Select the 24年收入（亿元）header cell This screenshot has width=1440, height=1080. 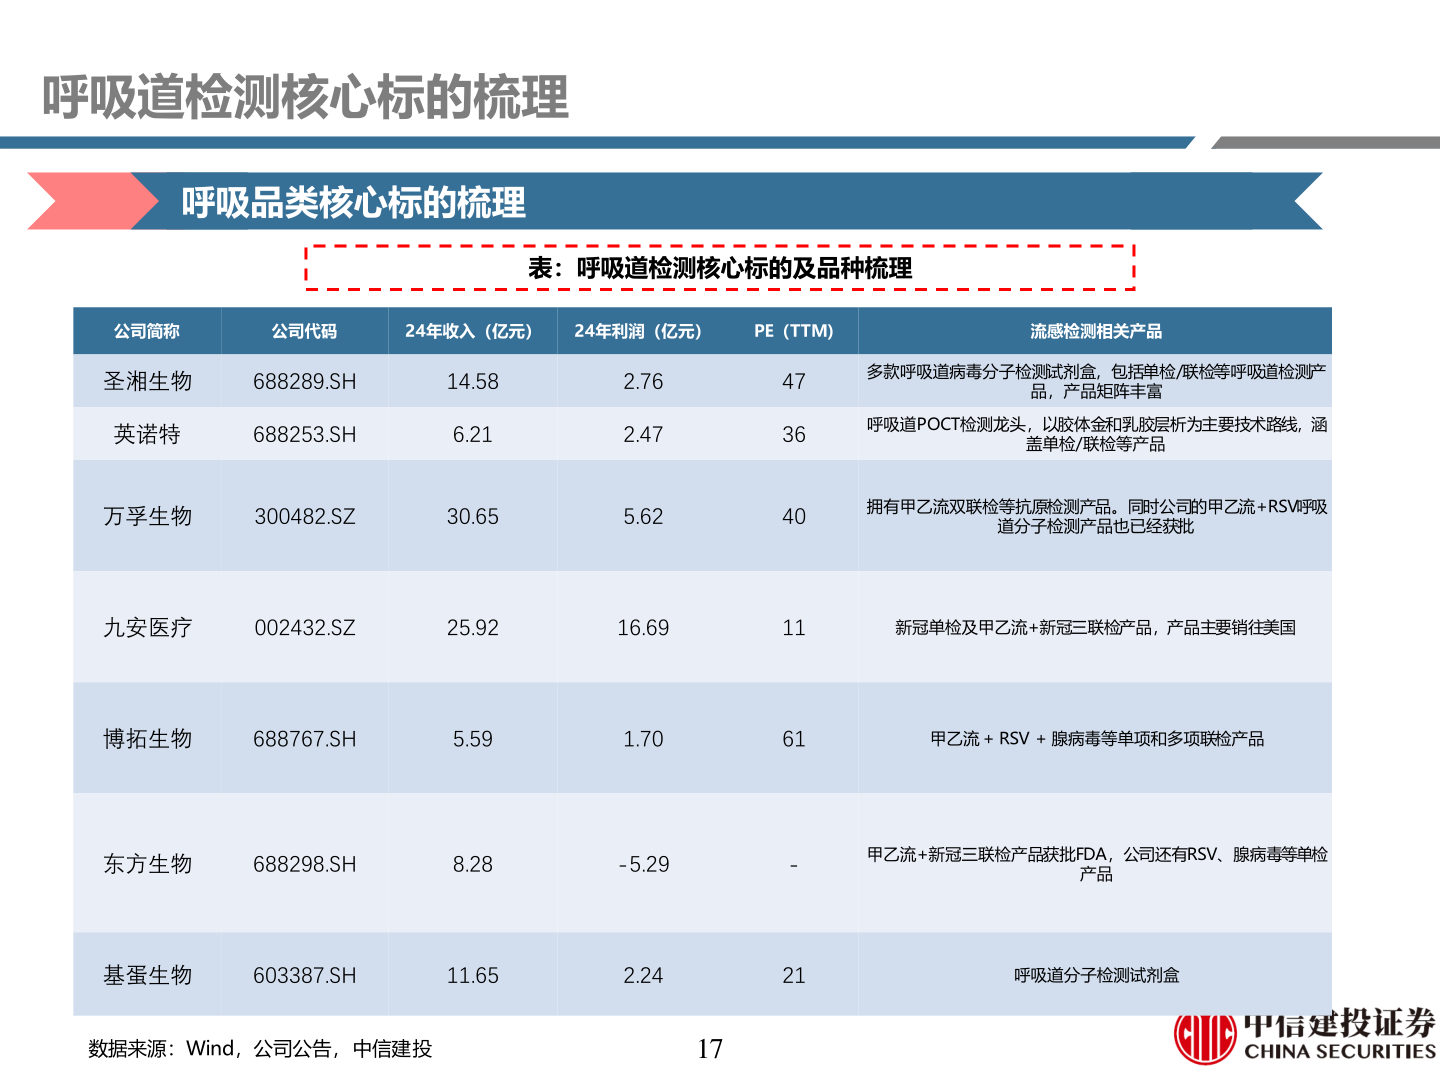[472, 331]
